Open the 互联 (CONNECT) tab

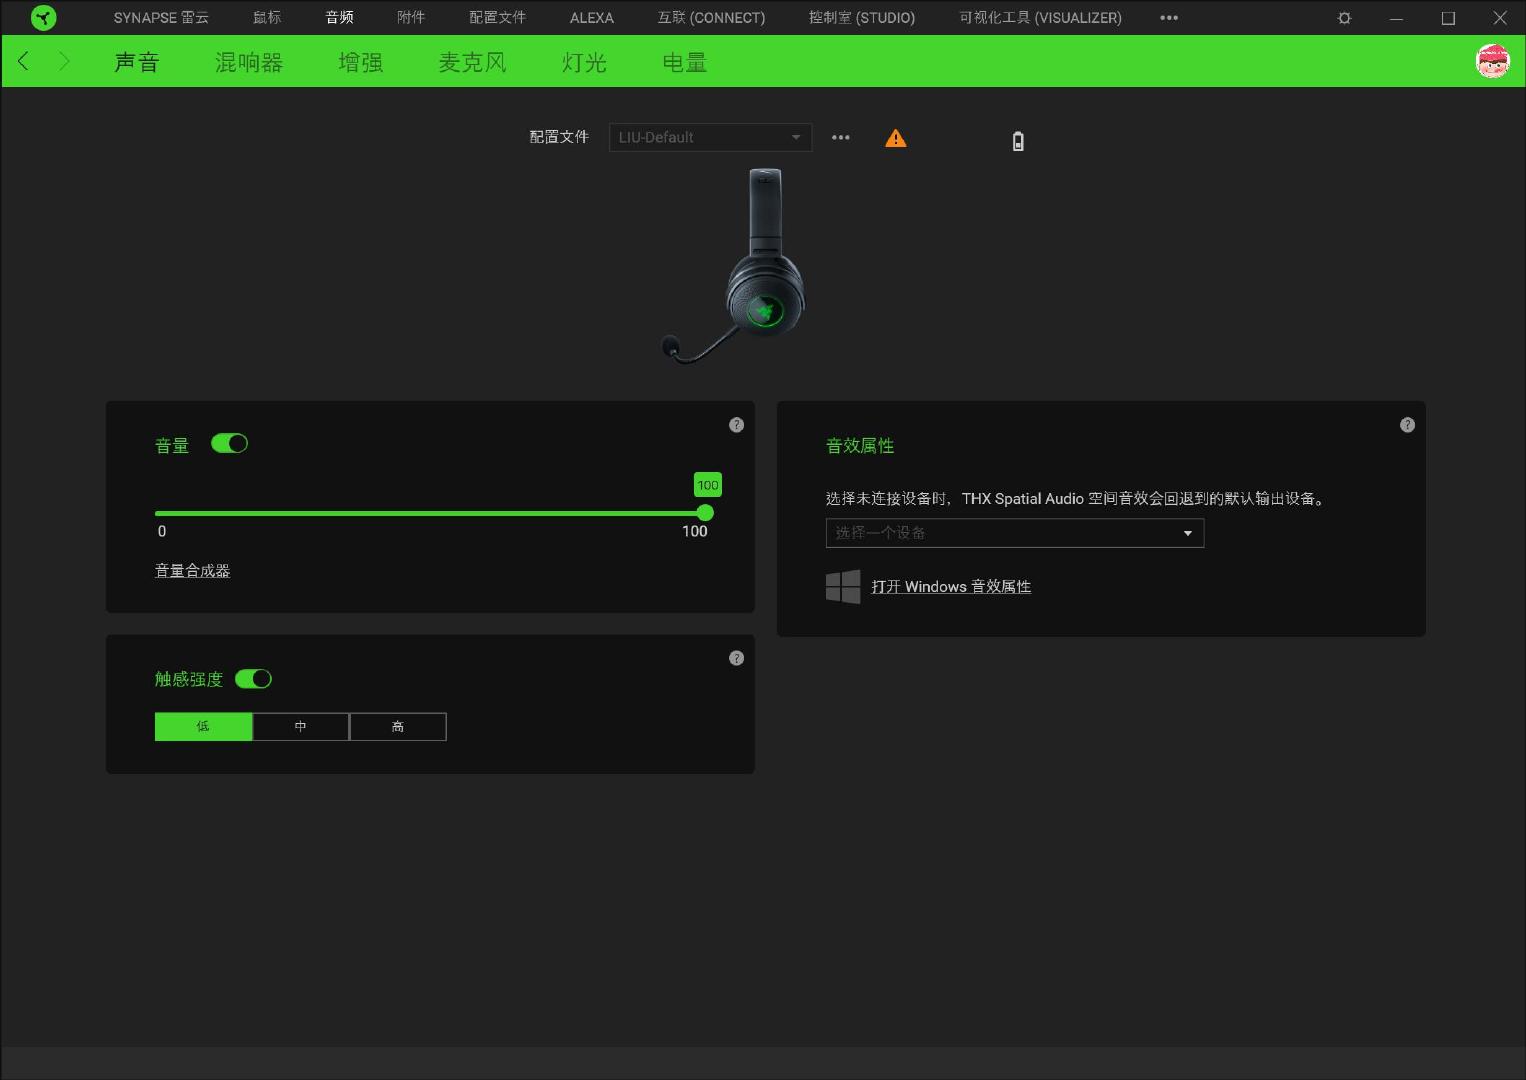point(711,18)
